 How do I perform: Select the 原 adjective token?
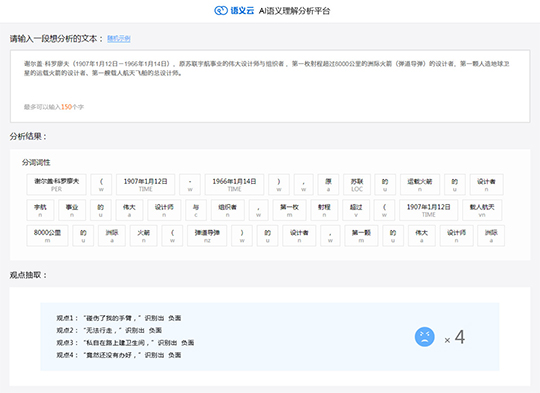point(328,185)
